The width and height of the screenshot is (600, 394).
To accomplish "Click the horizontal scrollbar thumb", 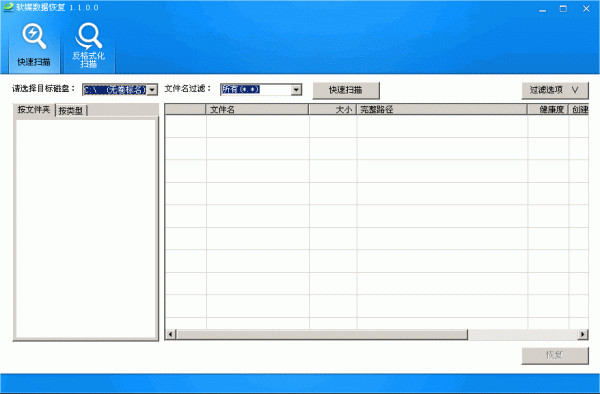I will point(322,335).
